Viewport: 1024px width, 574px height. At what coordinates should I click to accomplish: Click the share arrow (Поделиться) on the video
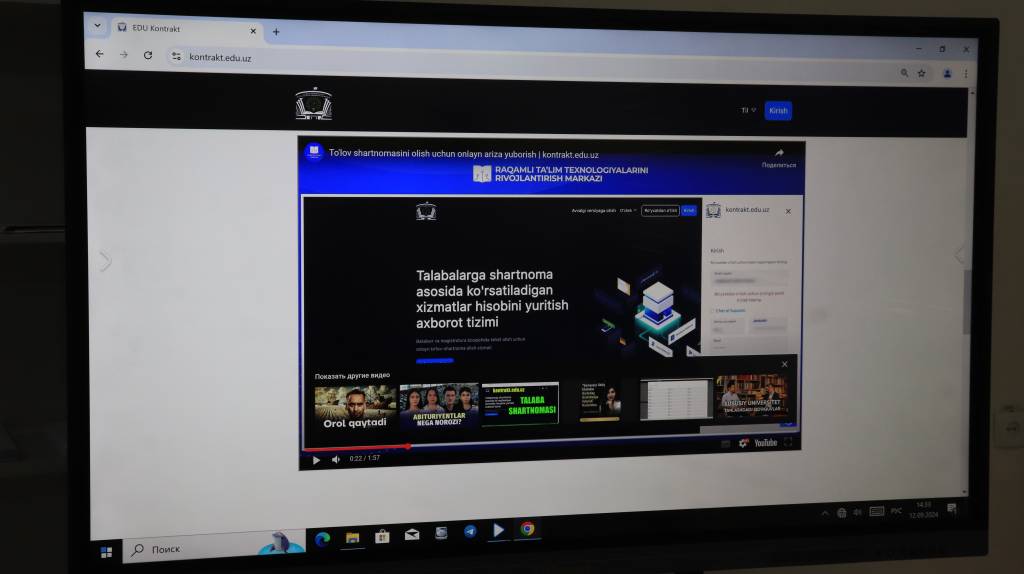(x=779, y=153)
